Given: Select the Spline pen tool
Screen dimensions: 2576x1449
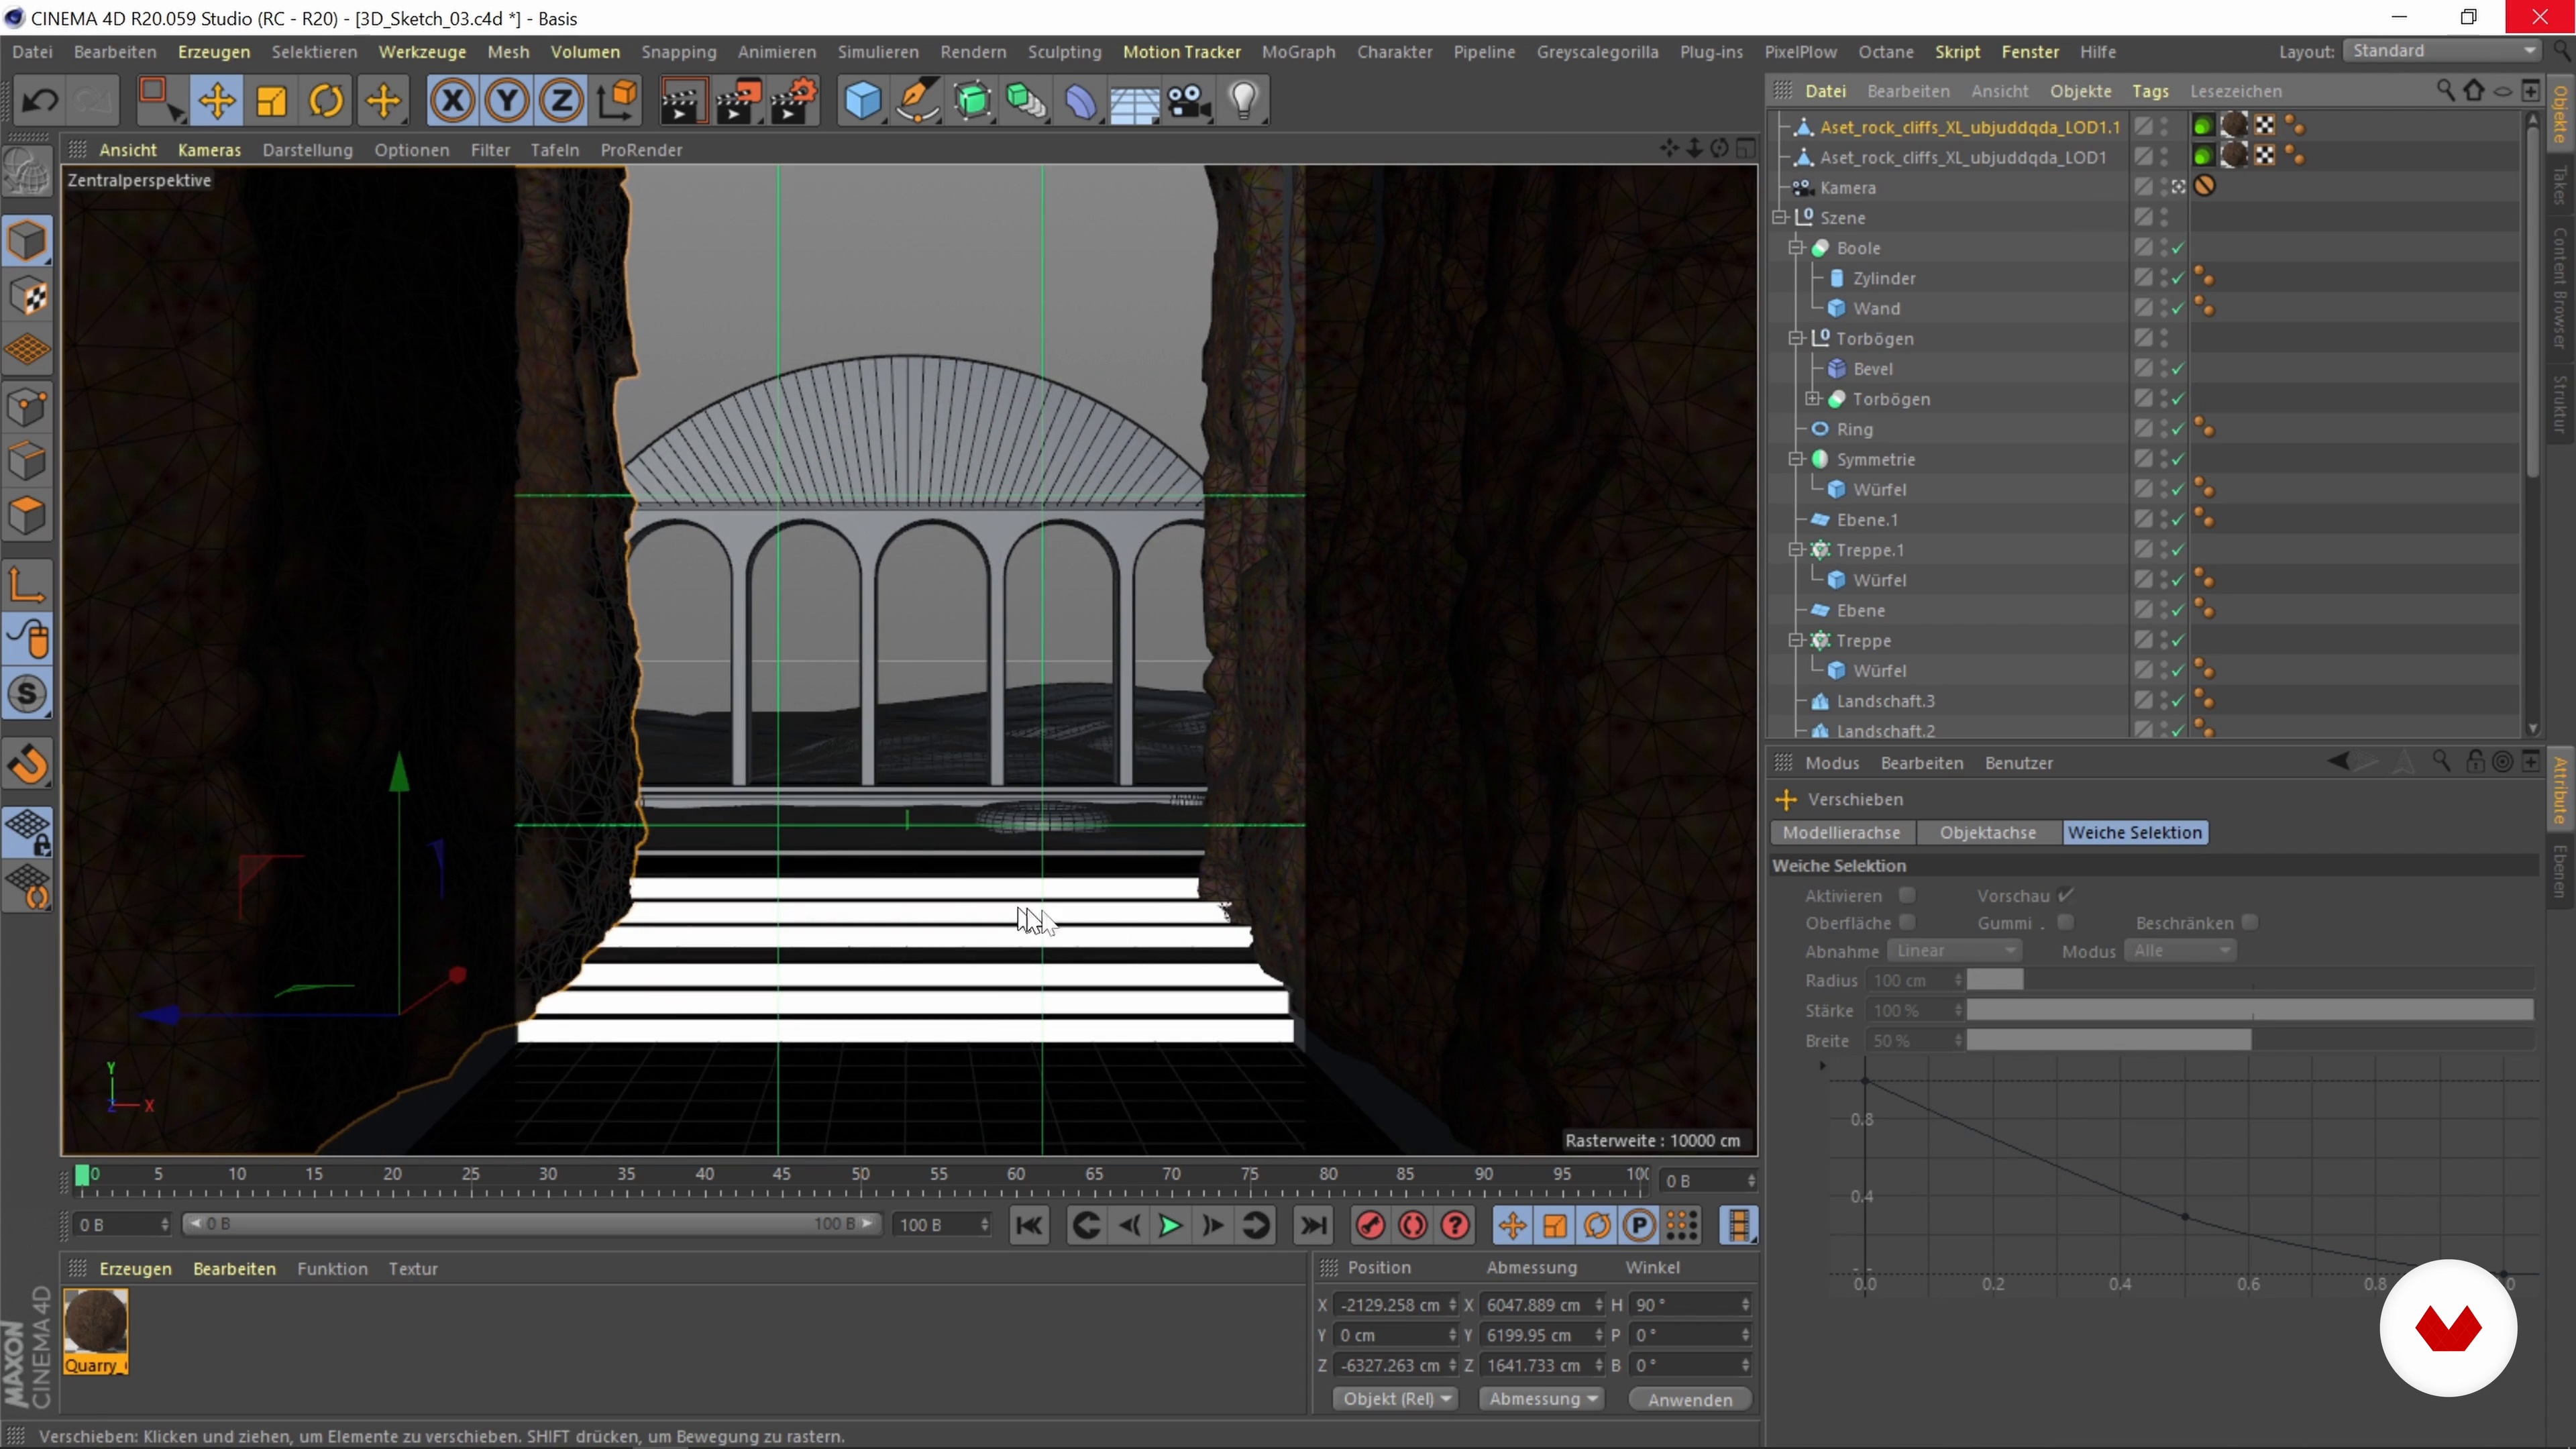Looking at the screenshot, I should tap(917, 100).
